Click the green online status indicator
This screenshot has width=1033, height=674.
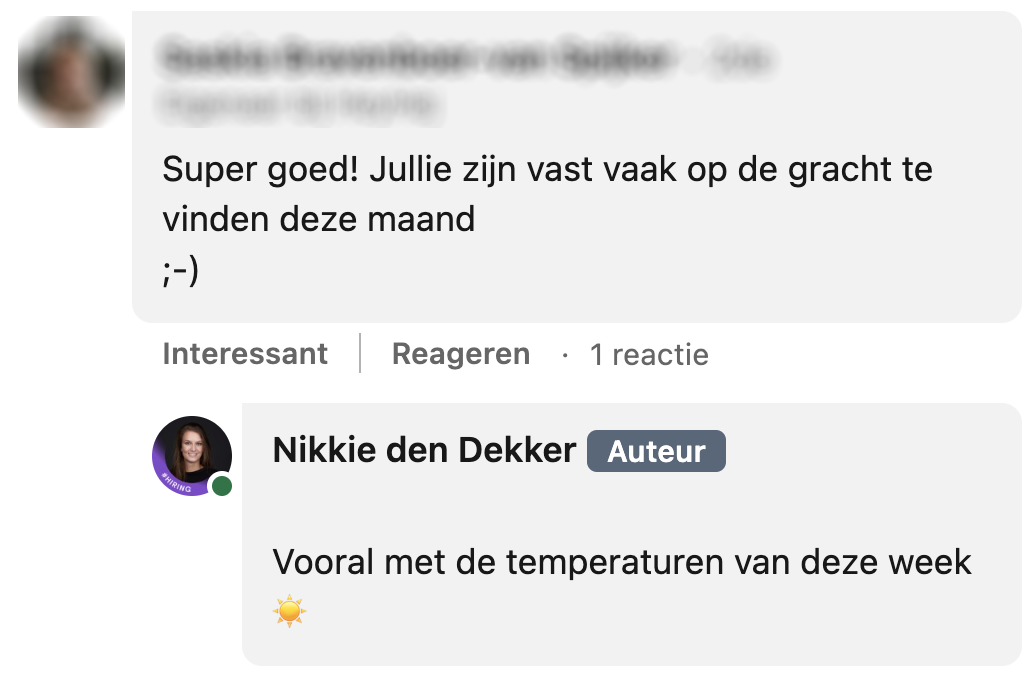pyautogui.click(x=222, y=485)
